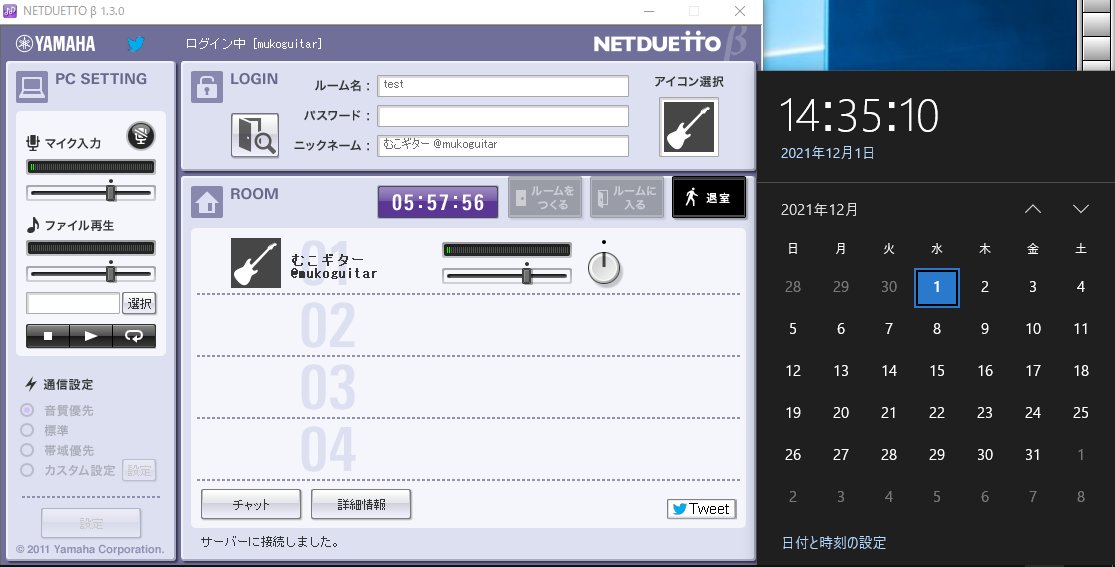
Task: Select December 25 in calendar
Action: (x=1081, y=413)
